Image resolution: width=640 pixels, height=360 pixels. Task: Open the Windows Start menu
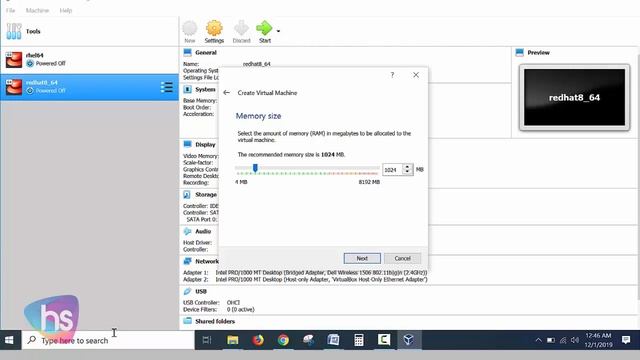coord(10,340)
